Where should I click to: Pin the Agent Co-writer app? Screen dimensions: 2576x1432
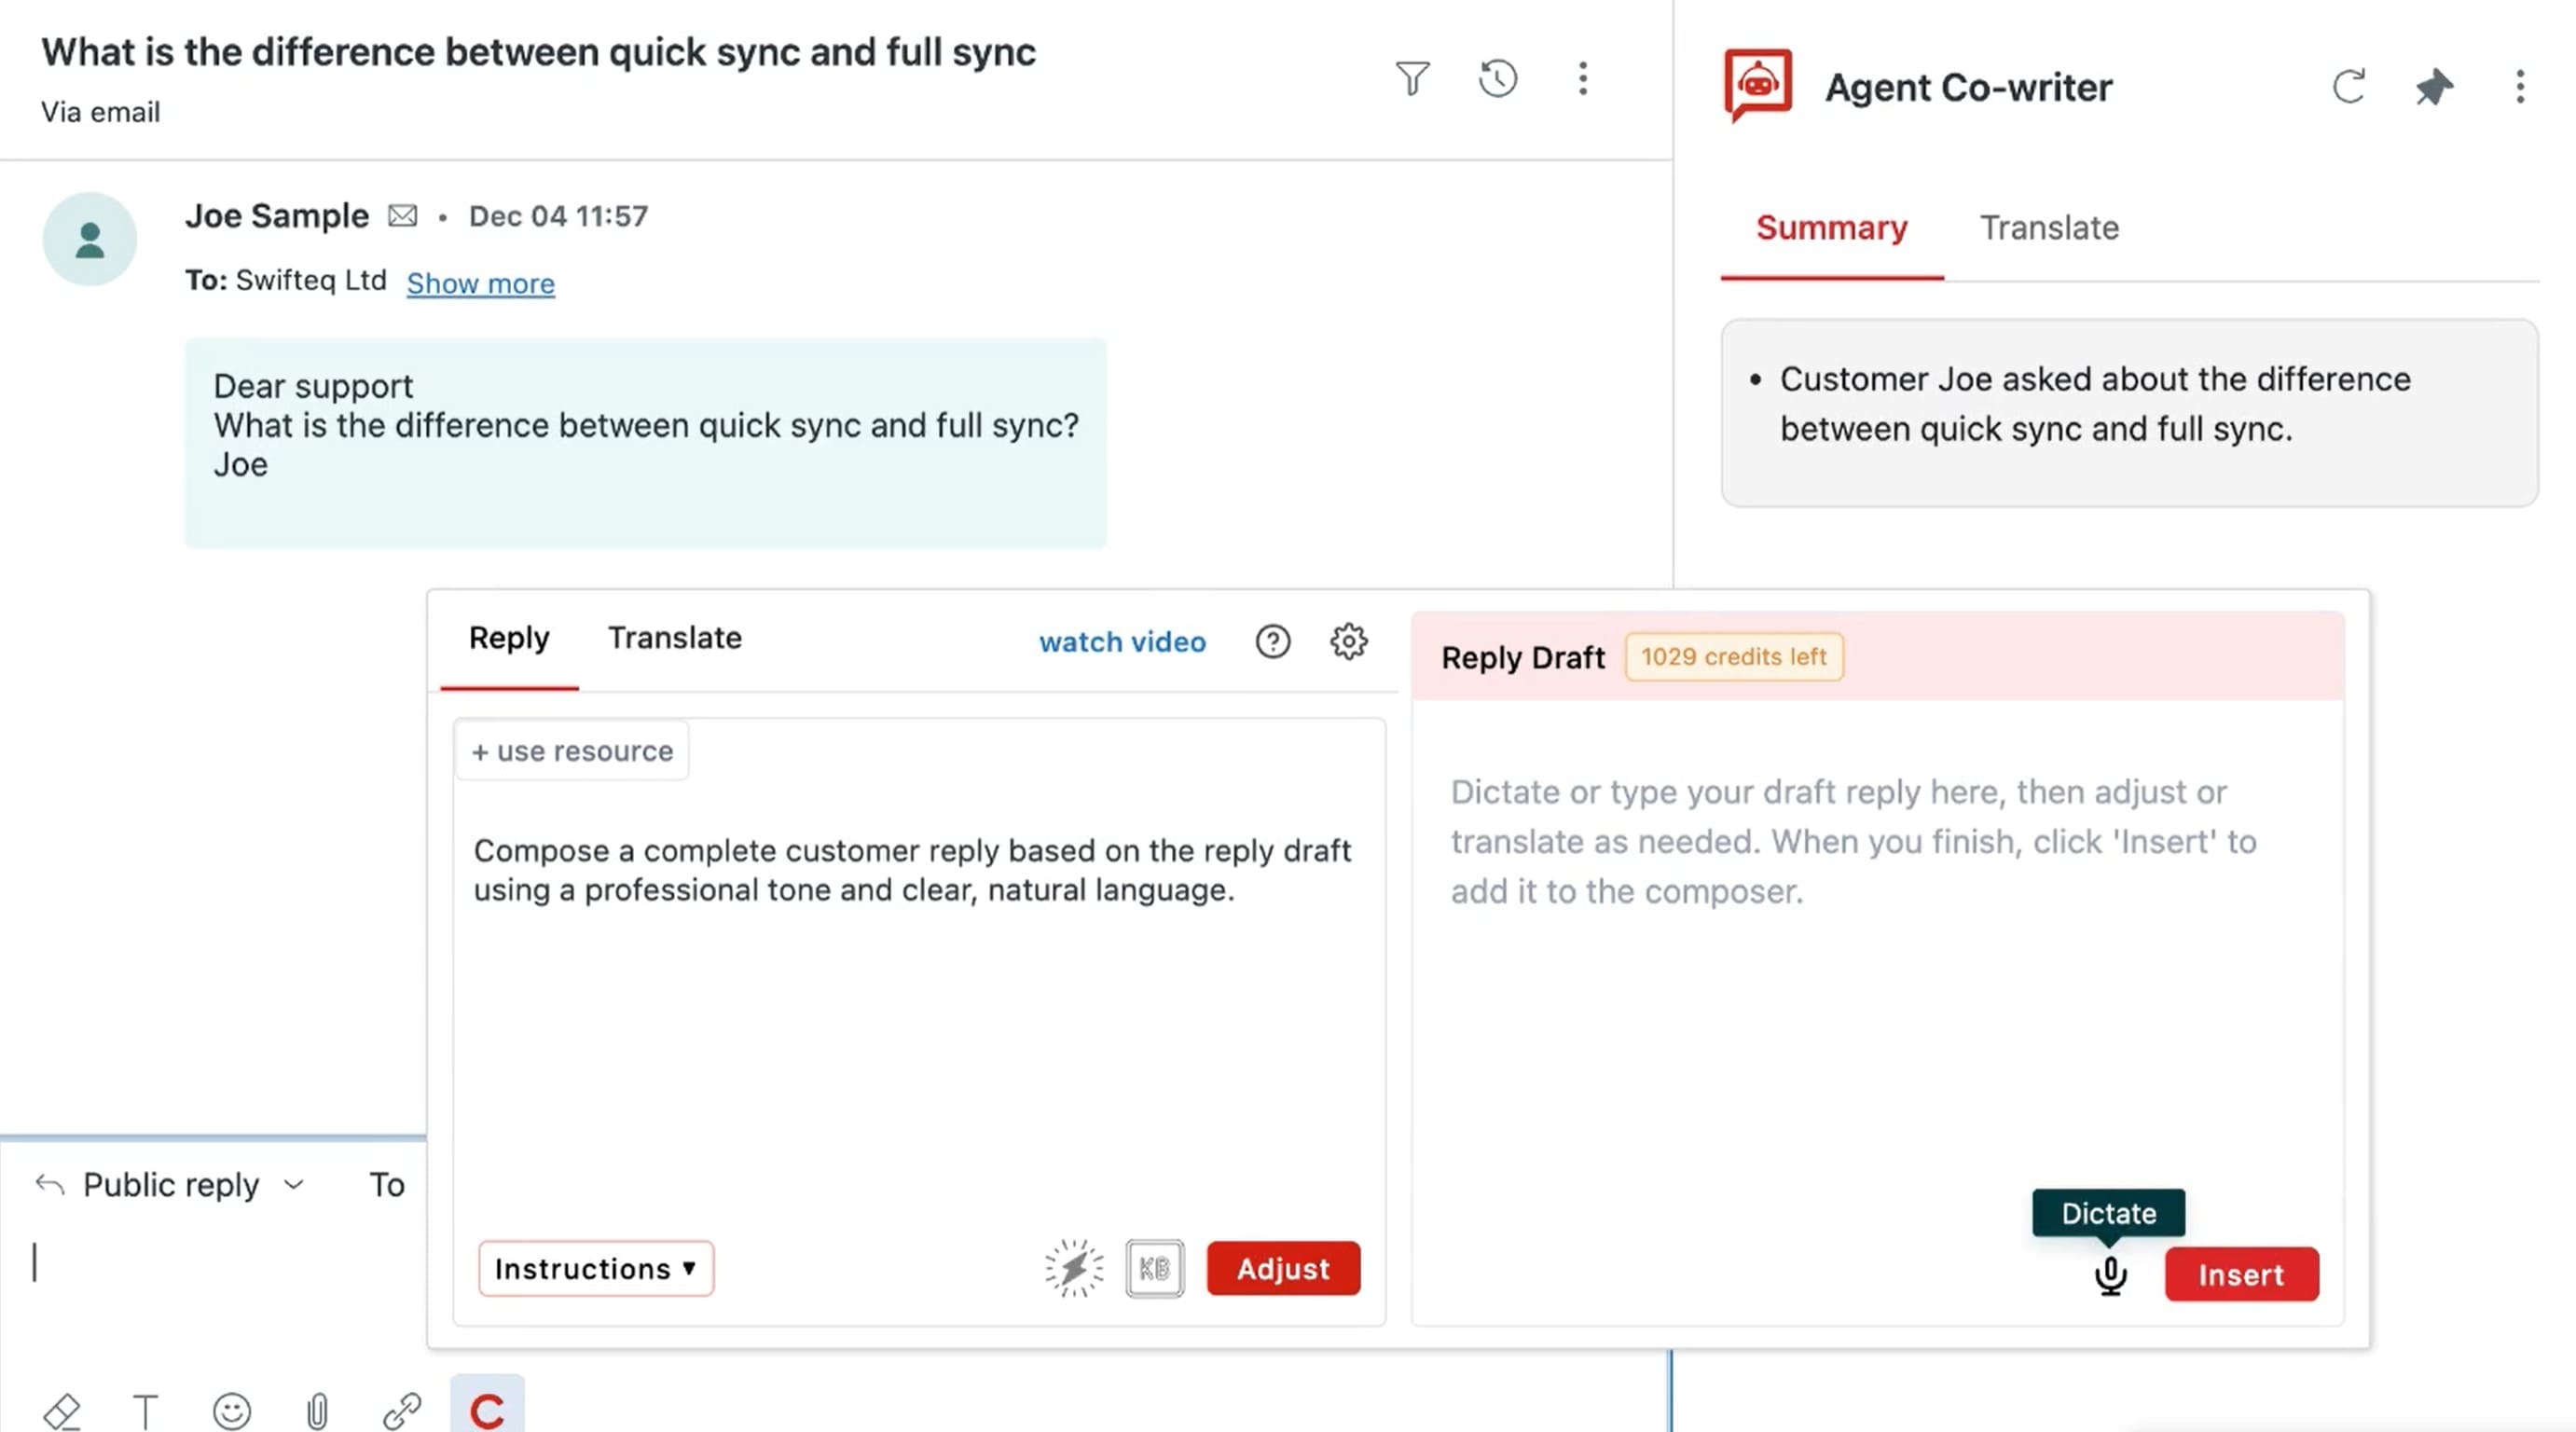coord(2434,87)
